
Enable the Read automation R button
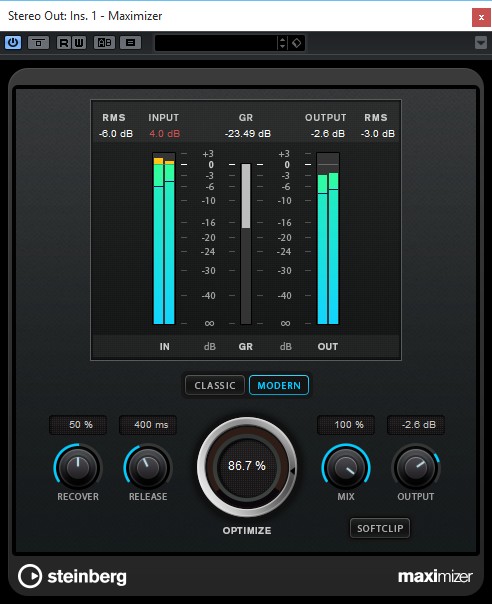[64, 43]
